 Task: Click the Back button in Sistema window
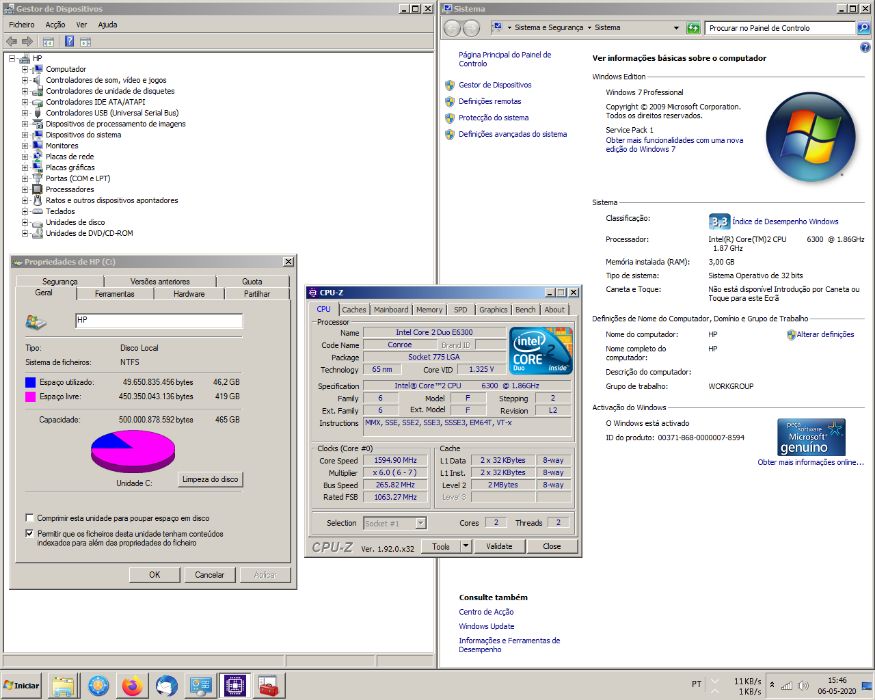click(452, 28)
